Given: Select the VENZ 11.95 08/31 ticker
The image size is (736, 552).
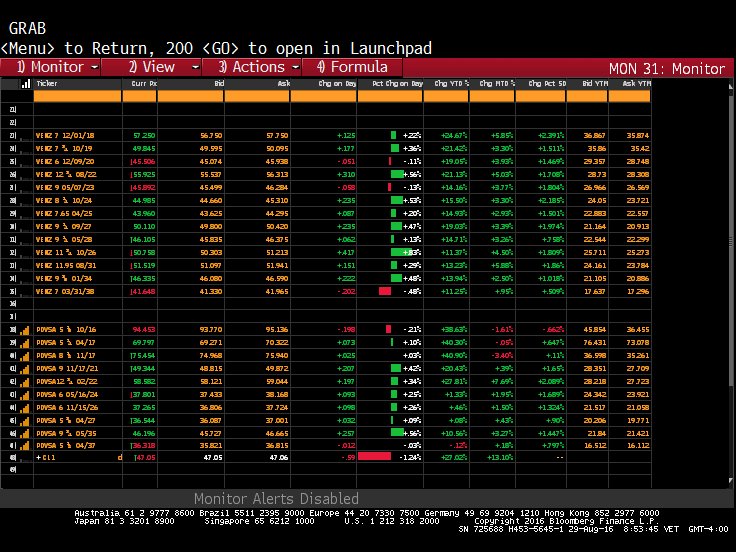Looking at the screenshot, I should tap(66, 266).
